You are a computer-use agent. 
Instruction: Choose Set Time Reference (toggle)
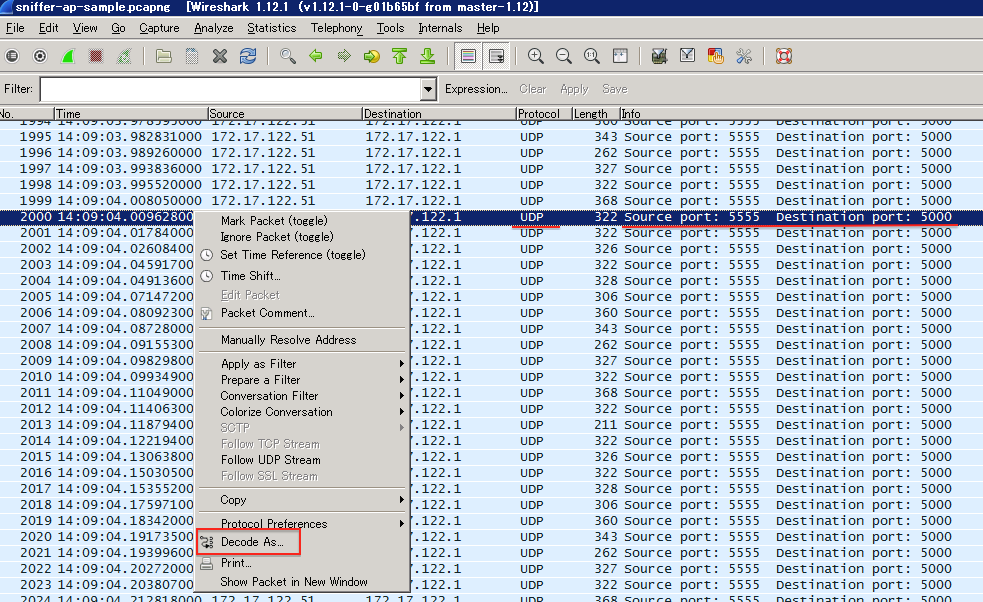pos(293,255)
